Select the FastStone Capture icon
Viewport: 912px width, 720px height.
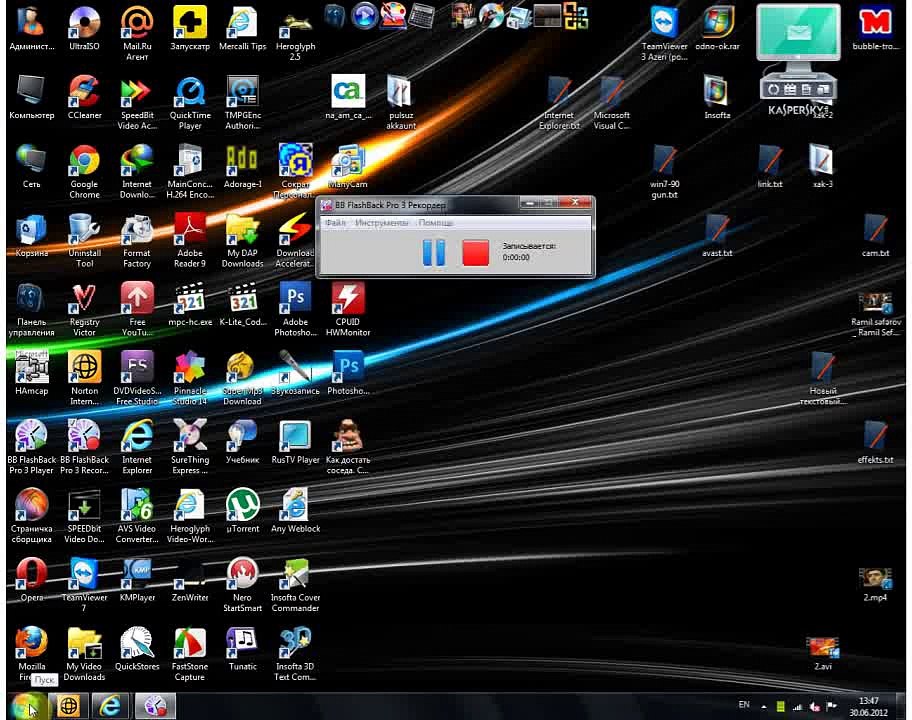(x=190, y=653)
